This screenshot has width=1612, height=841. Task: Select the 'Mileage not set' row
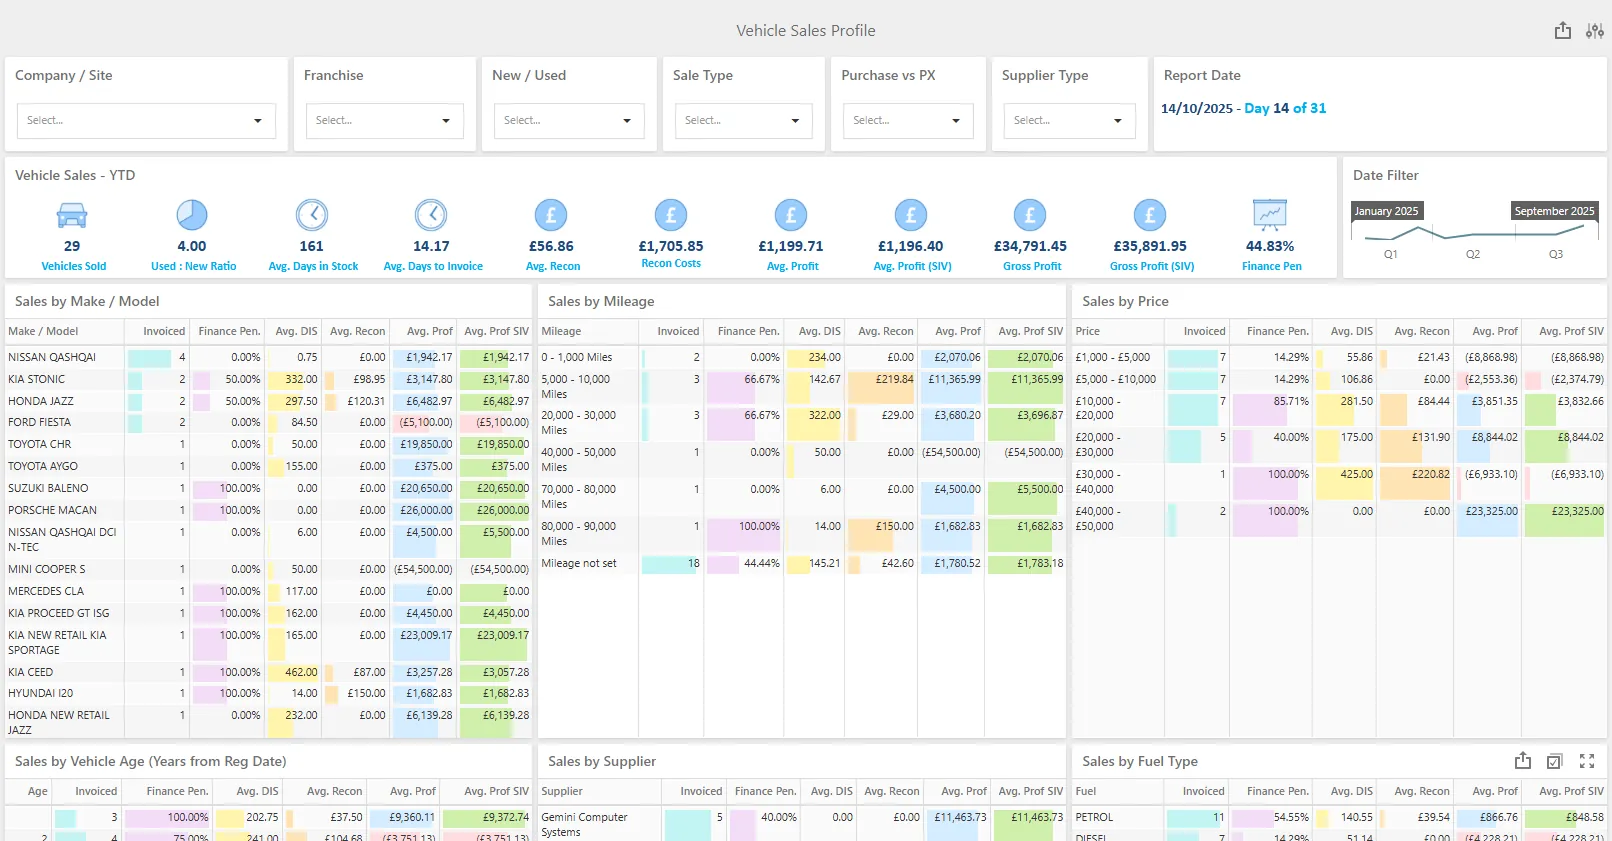802,564
